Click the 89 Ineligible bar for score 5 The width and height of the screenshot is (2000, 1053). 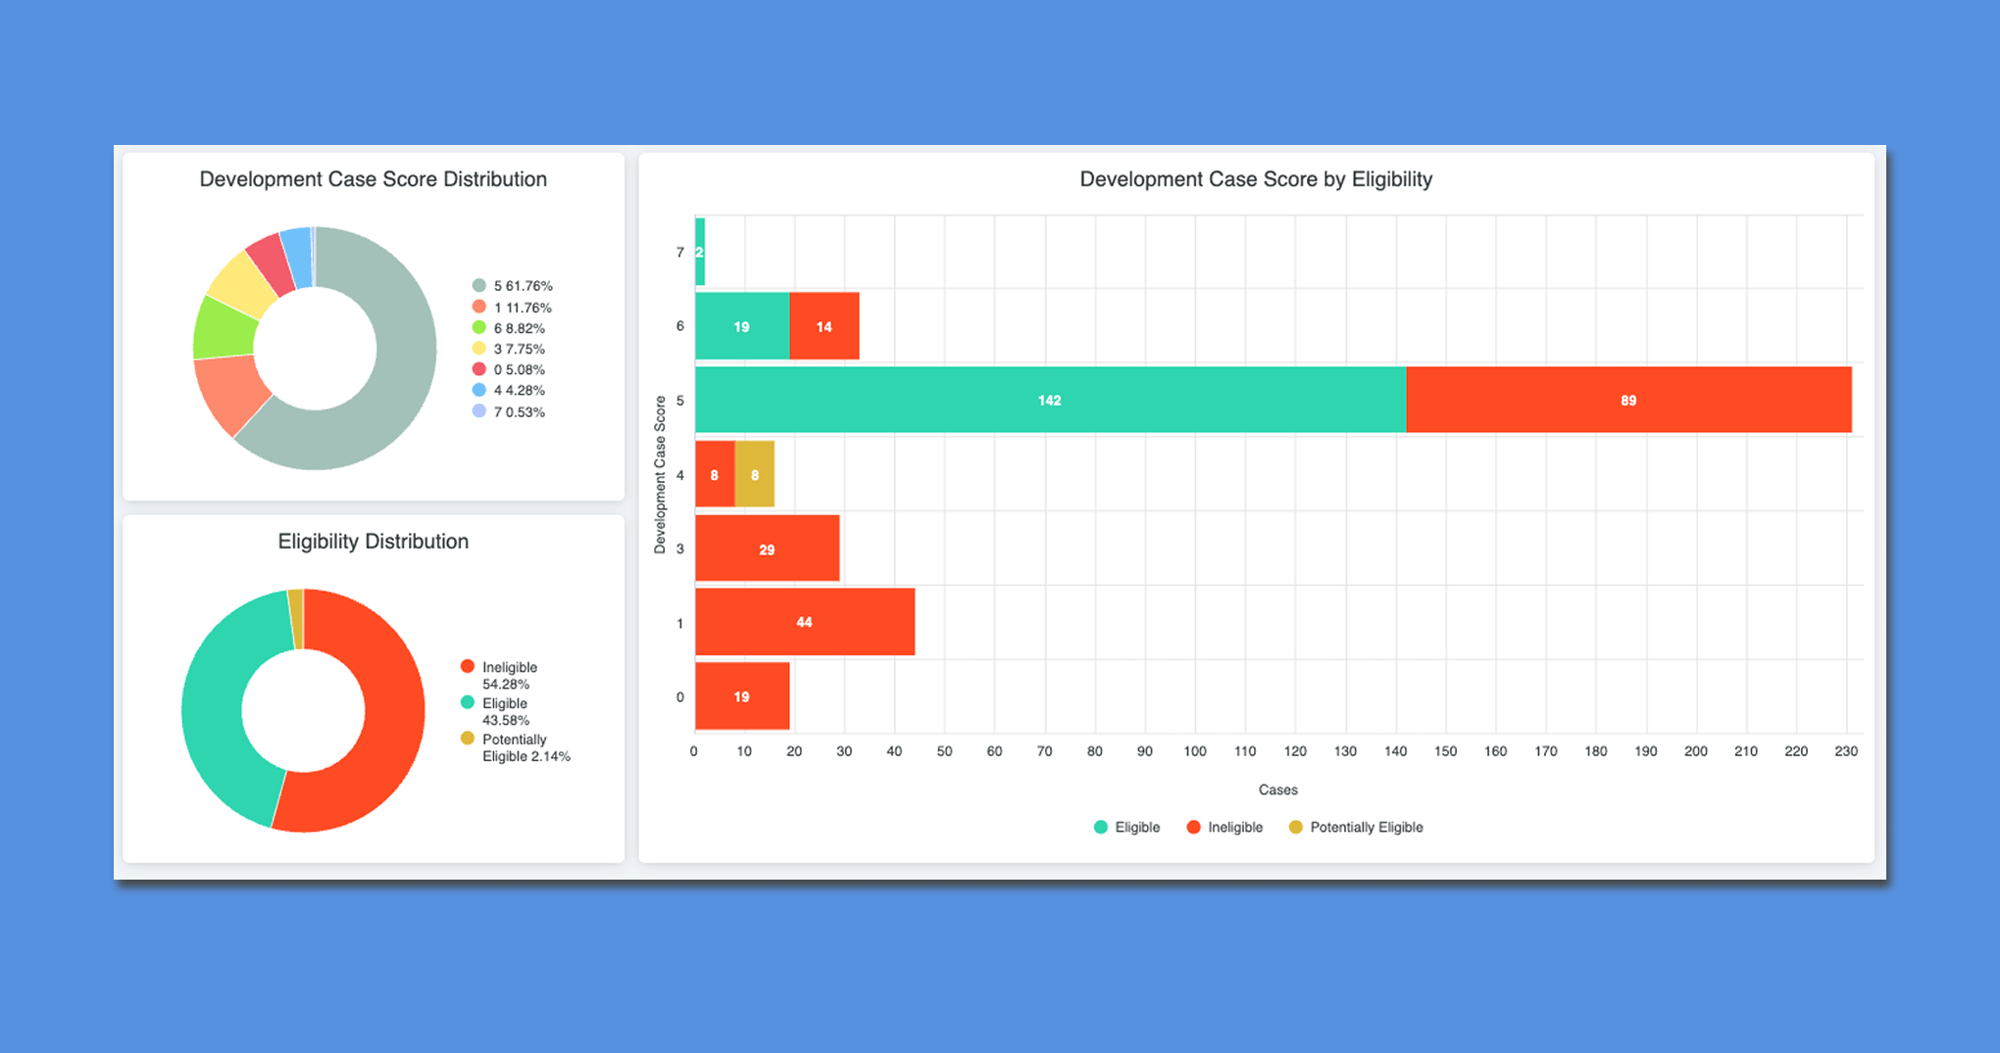[1628, 400]
